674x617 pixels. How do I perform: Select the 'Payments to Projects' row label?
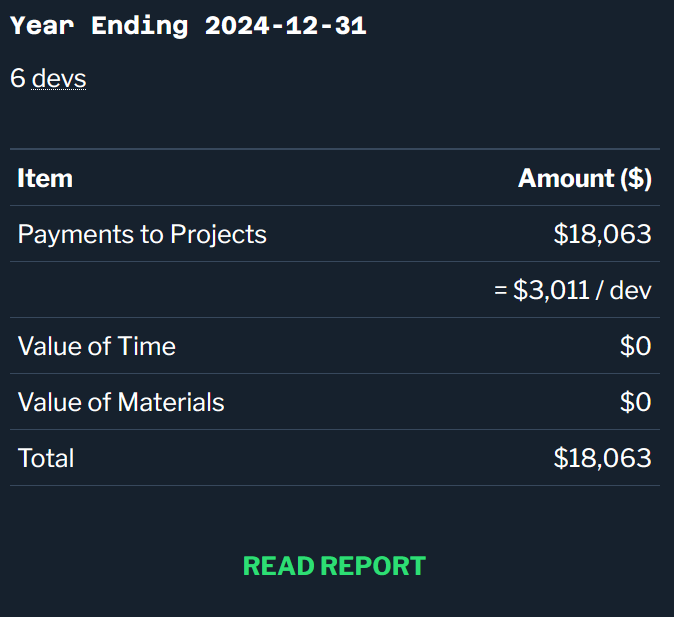142,234
